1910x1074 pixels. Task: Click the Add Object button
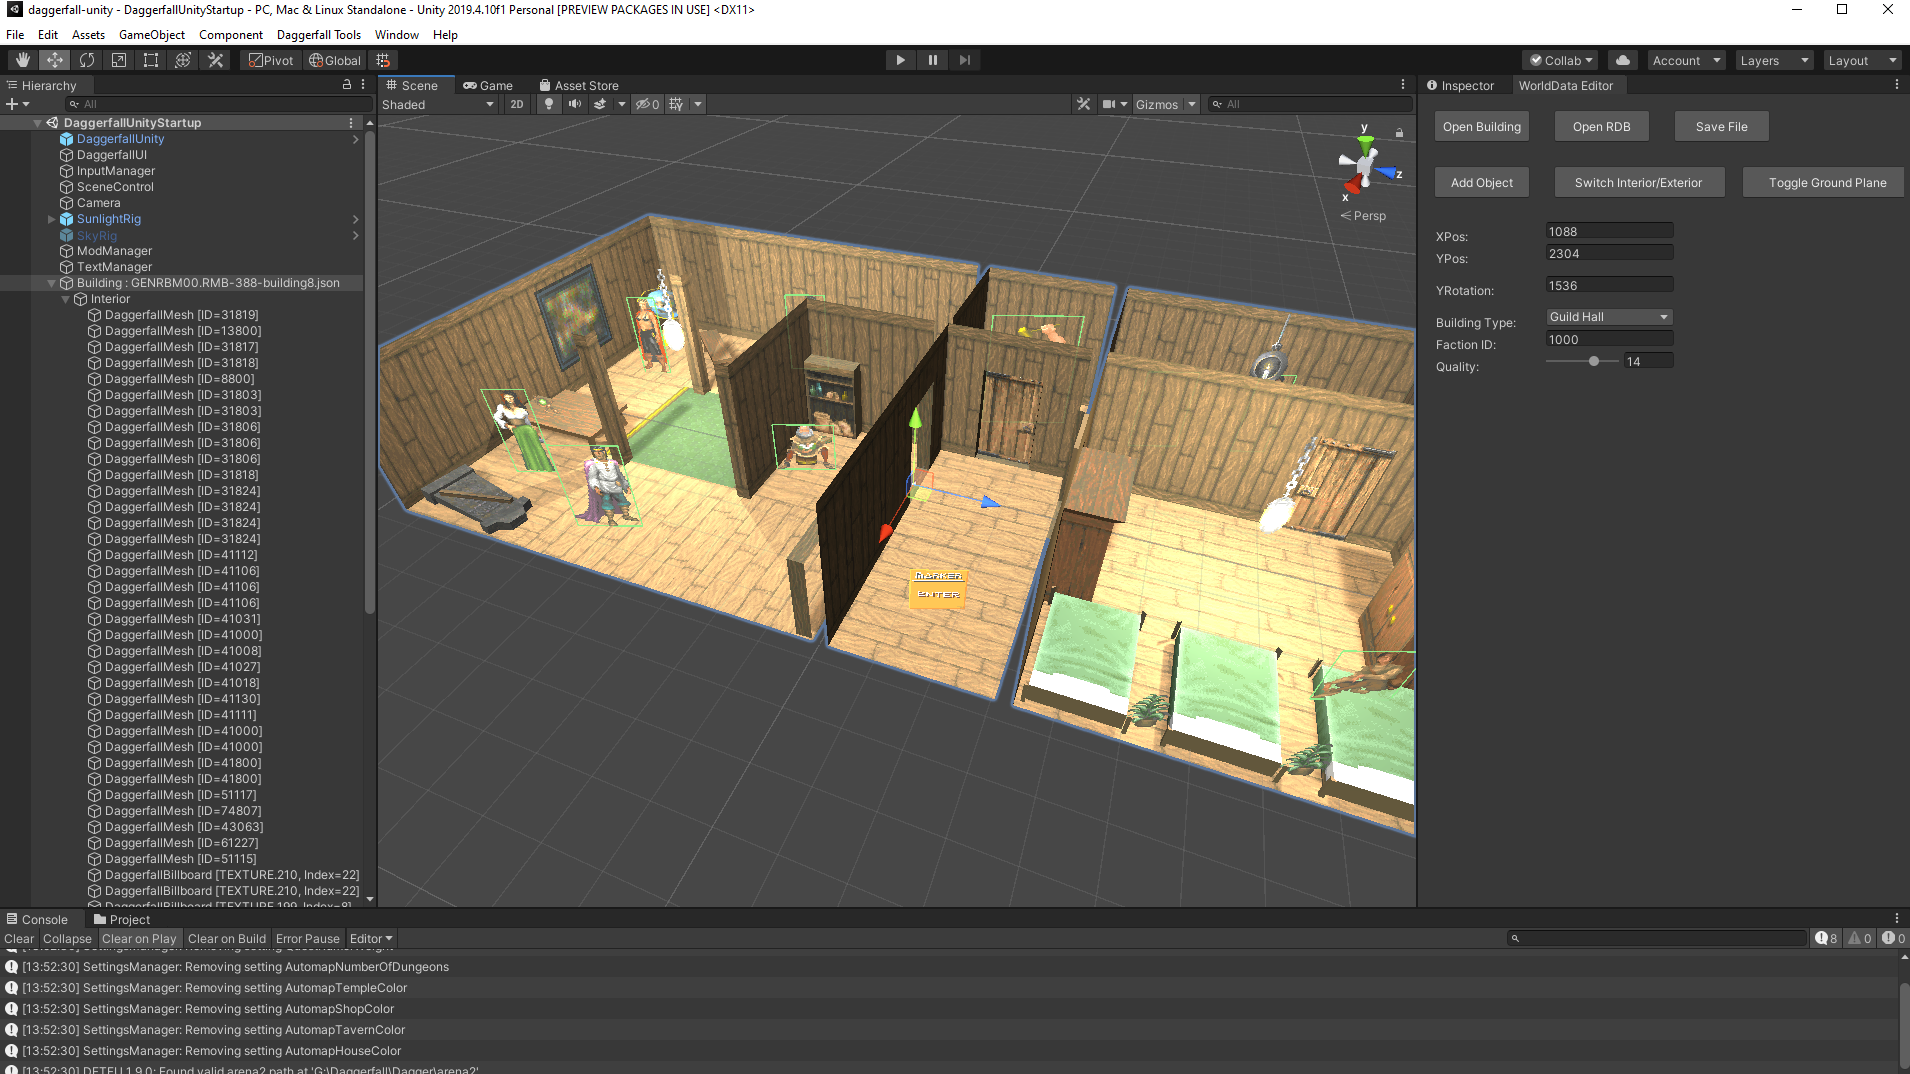coord(1481,182)
